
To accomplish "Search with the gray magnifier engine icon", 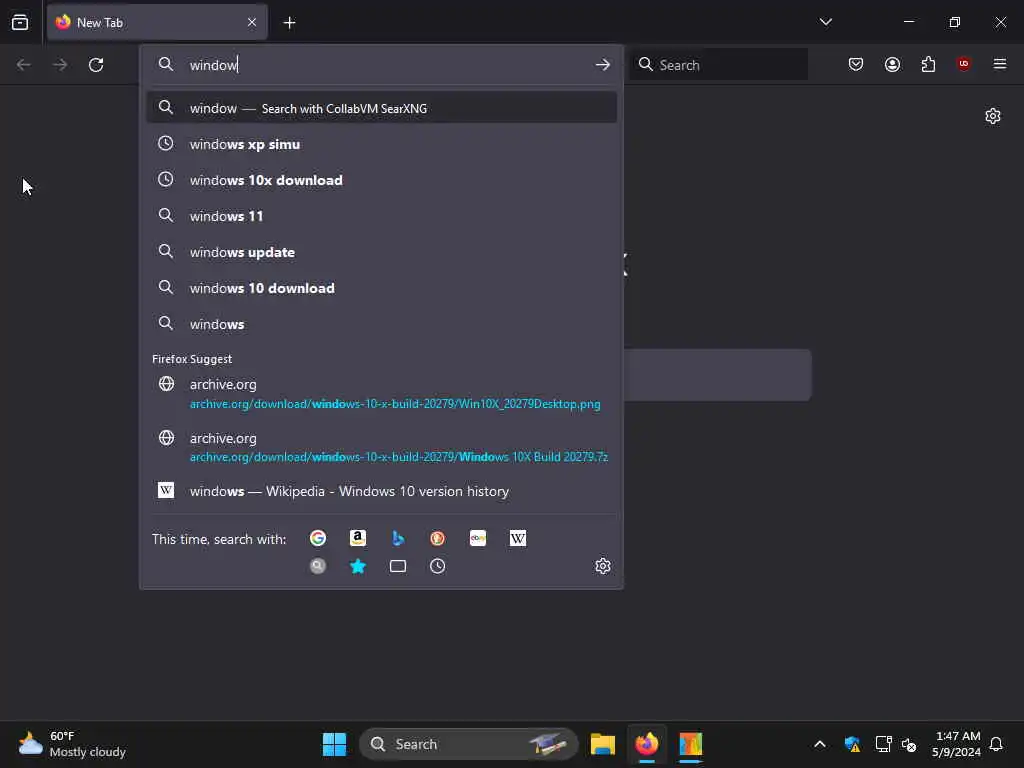I will (318, 566).
